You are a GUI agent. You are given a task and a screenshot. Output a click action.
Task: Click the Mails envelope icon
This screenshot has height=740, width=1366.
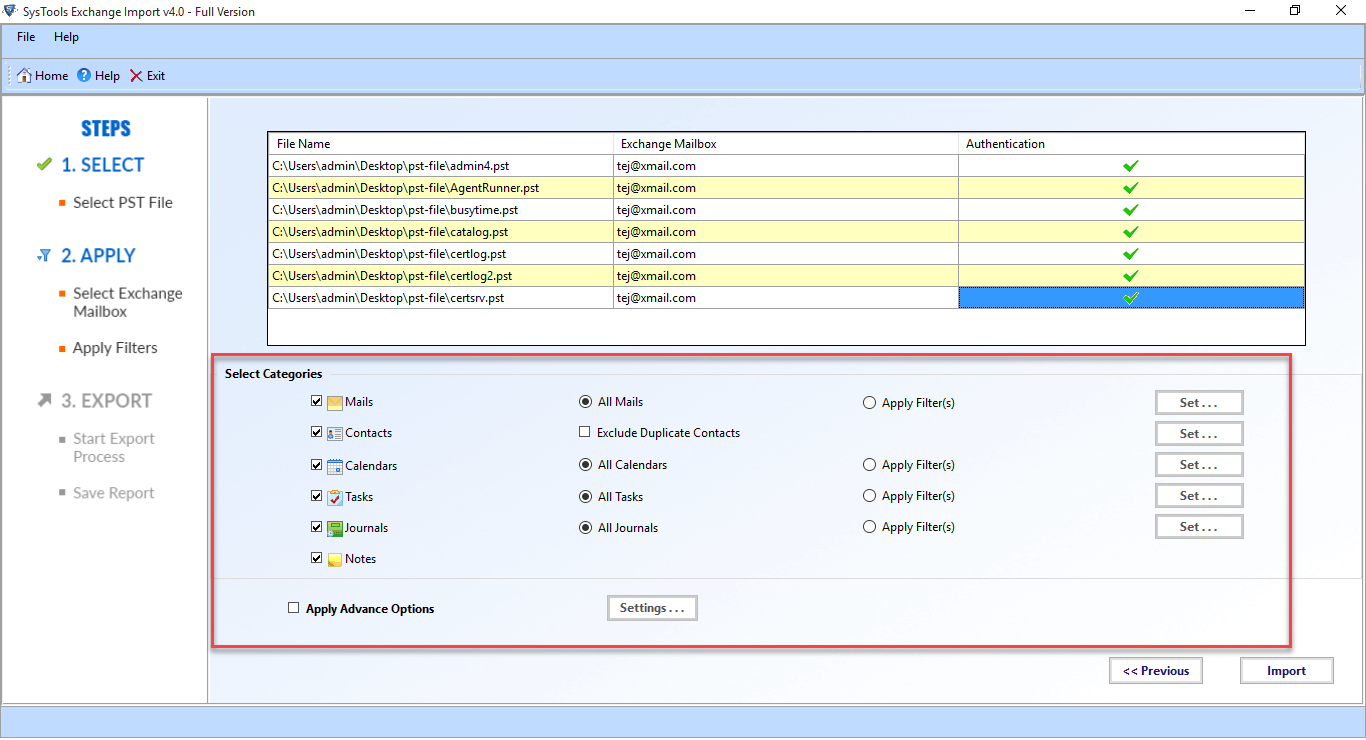(335, 403)
